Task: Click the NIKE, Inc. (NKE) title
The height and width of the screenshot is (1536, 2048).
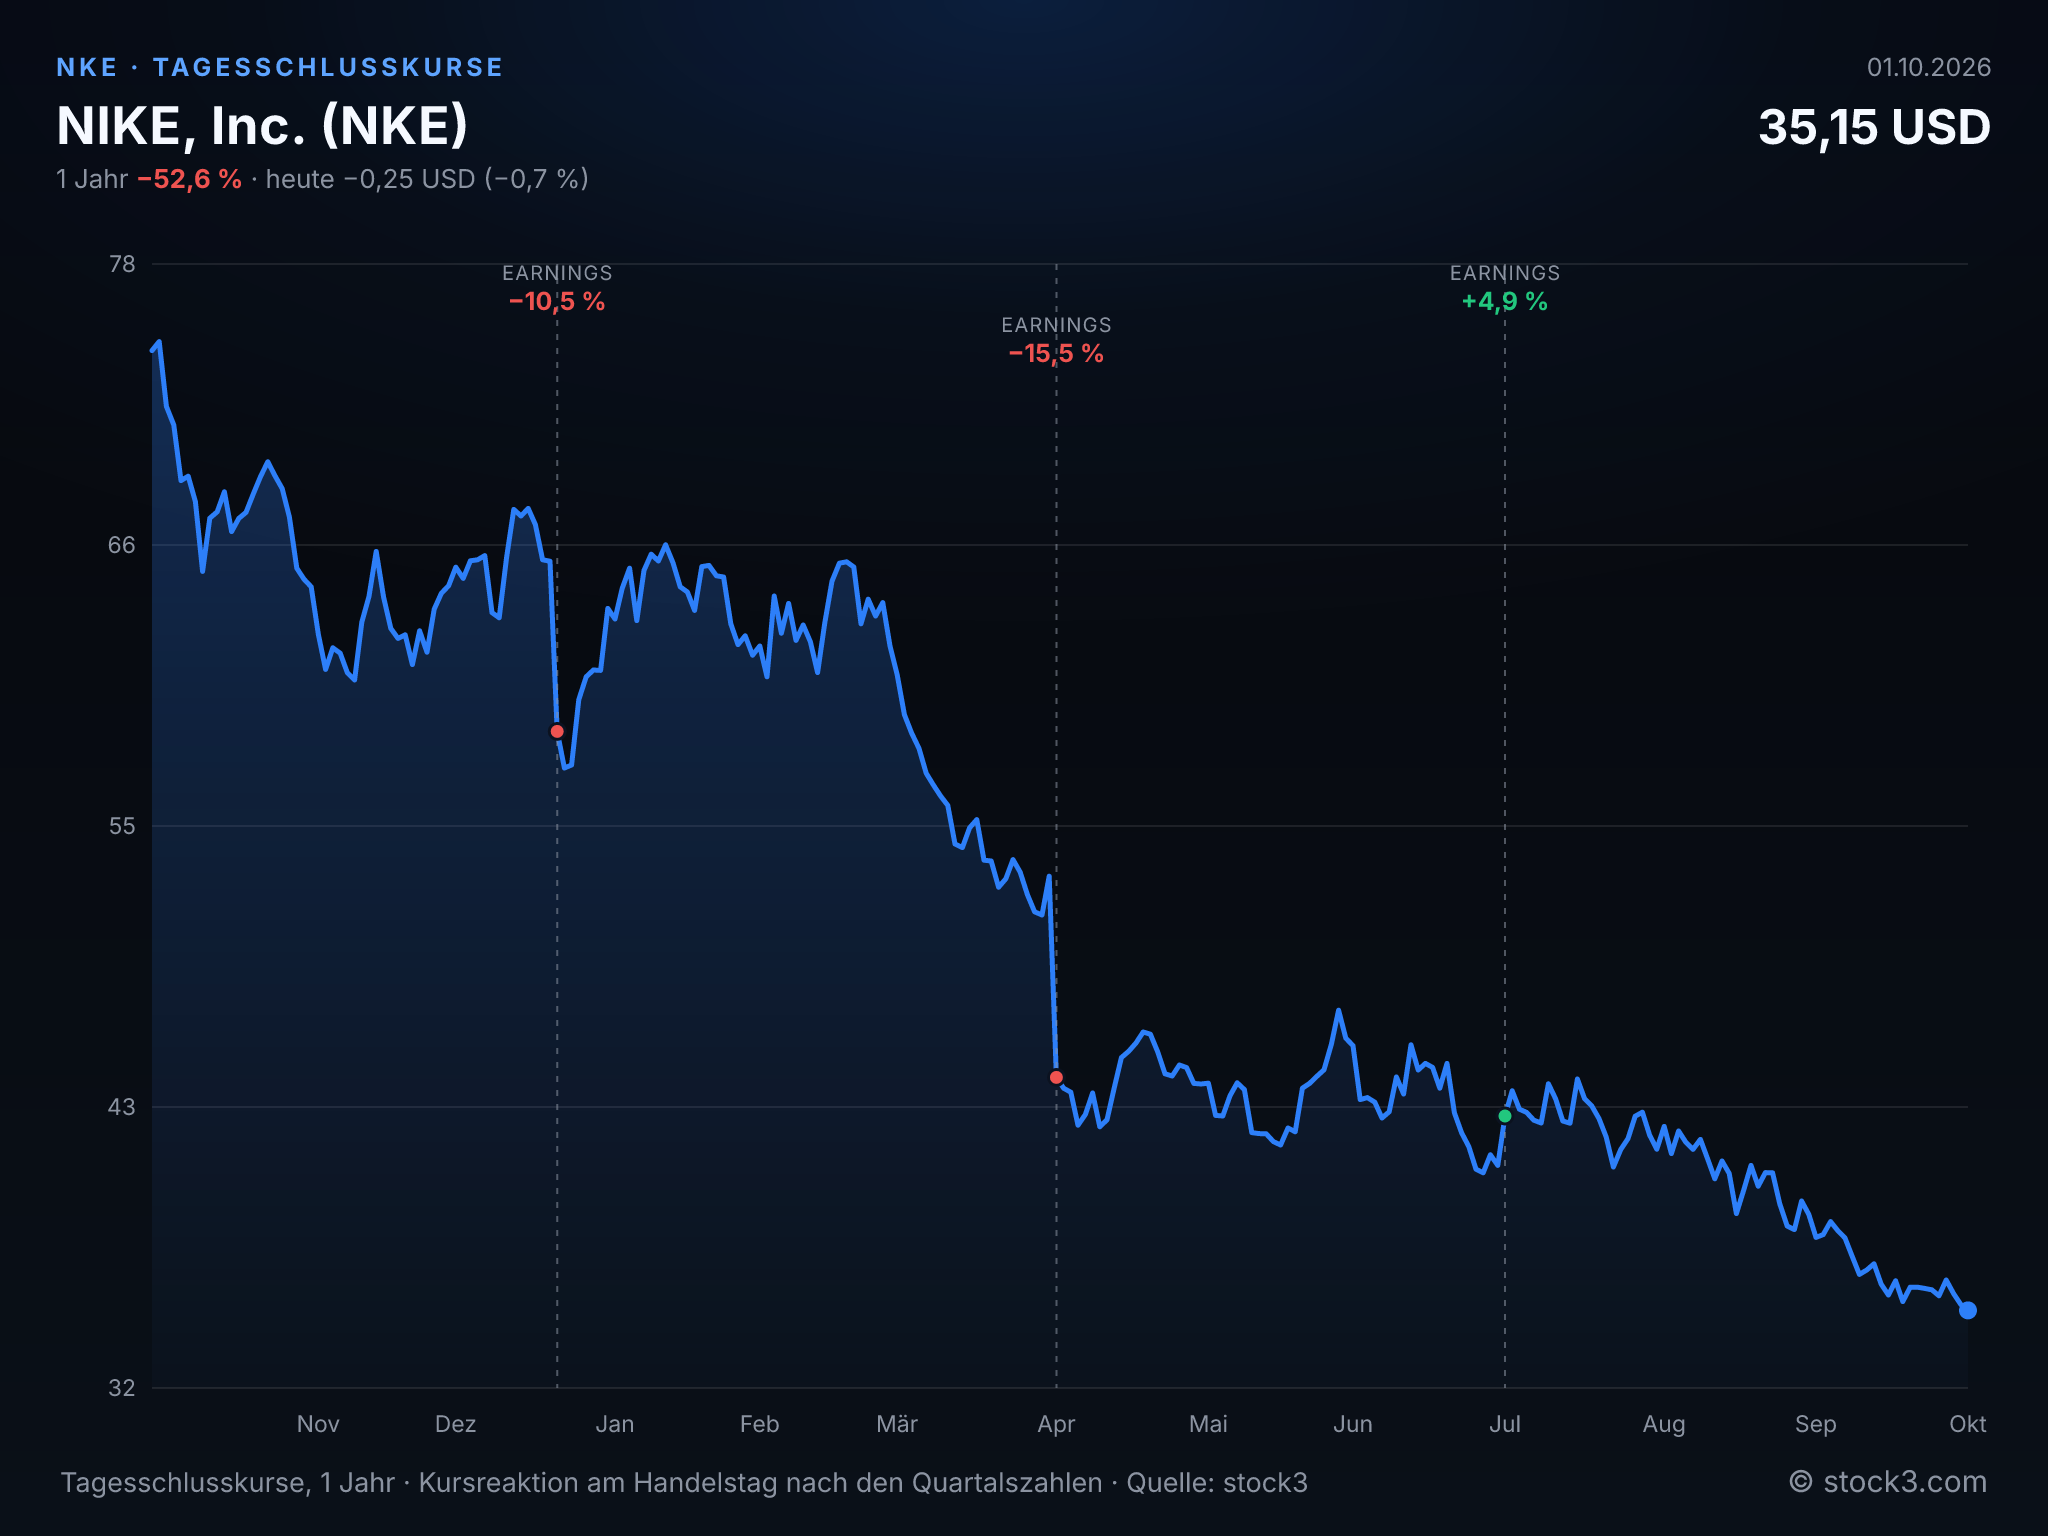Action: click(262, 126)
